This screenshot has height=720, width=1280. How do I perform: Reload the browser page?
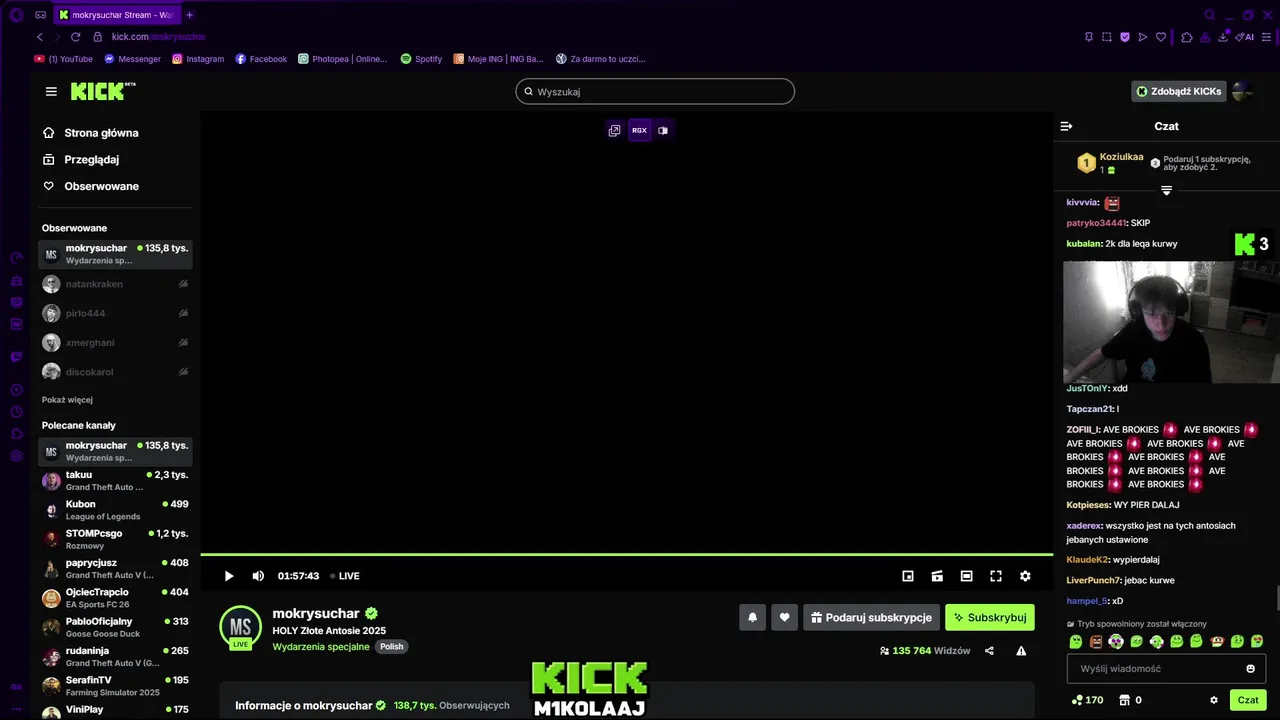(x=76, y=37)
